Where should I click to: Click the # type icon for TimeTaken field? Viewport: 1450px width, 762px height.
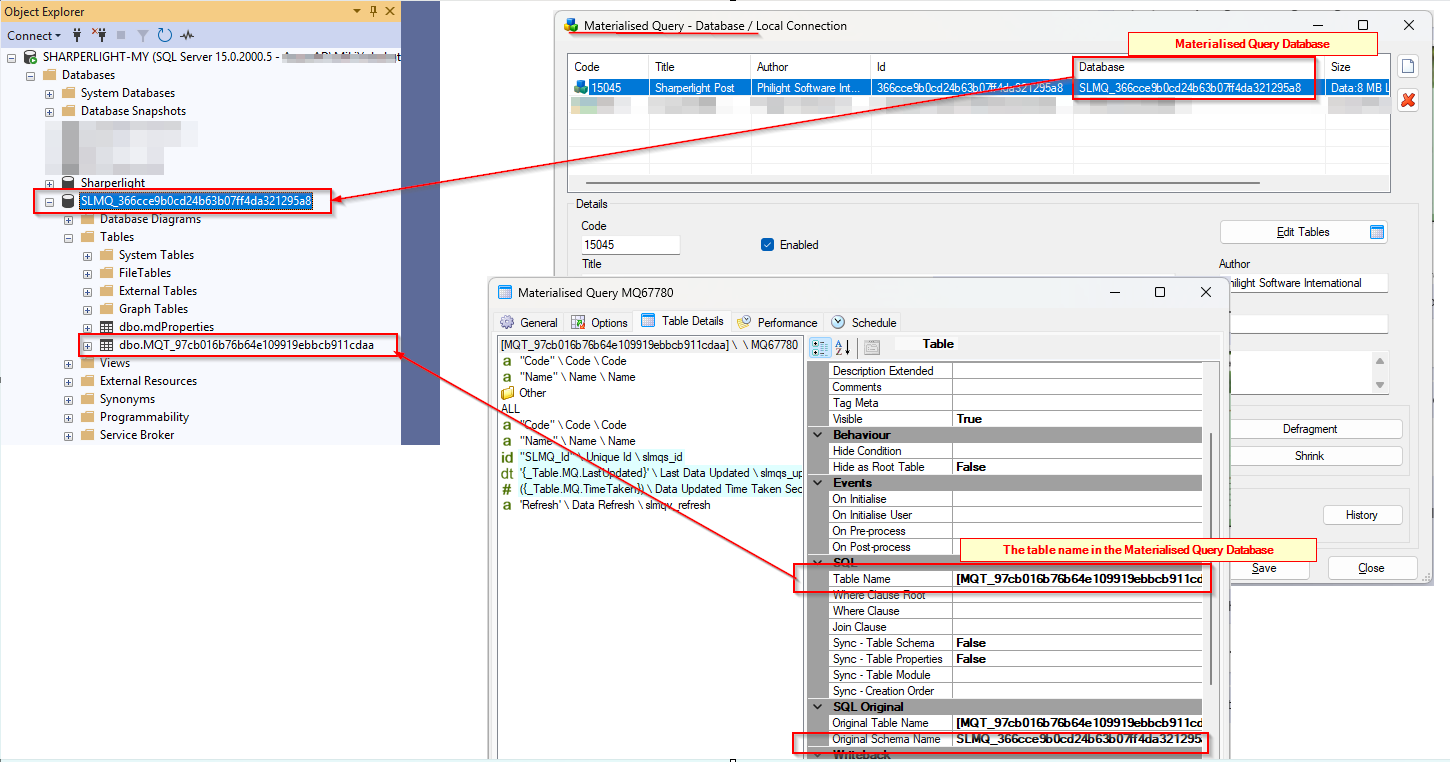(507, 489)
